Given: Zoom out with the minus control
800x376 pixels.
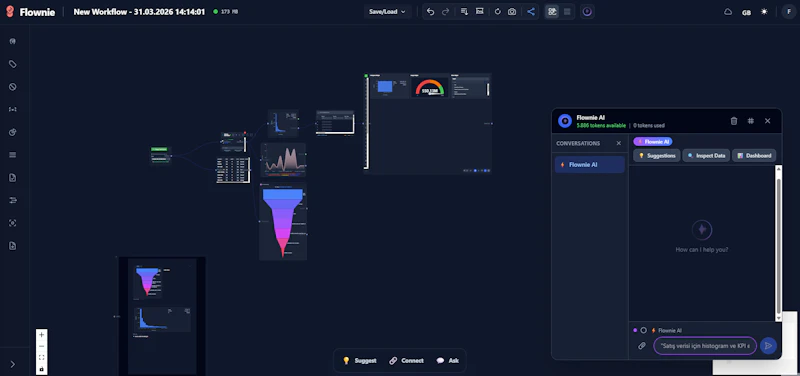Looking at the screenshot, I should [x=42, y=346].
